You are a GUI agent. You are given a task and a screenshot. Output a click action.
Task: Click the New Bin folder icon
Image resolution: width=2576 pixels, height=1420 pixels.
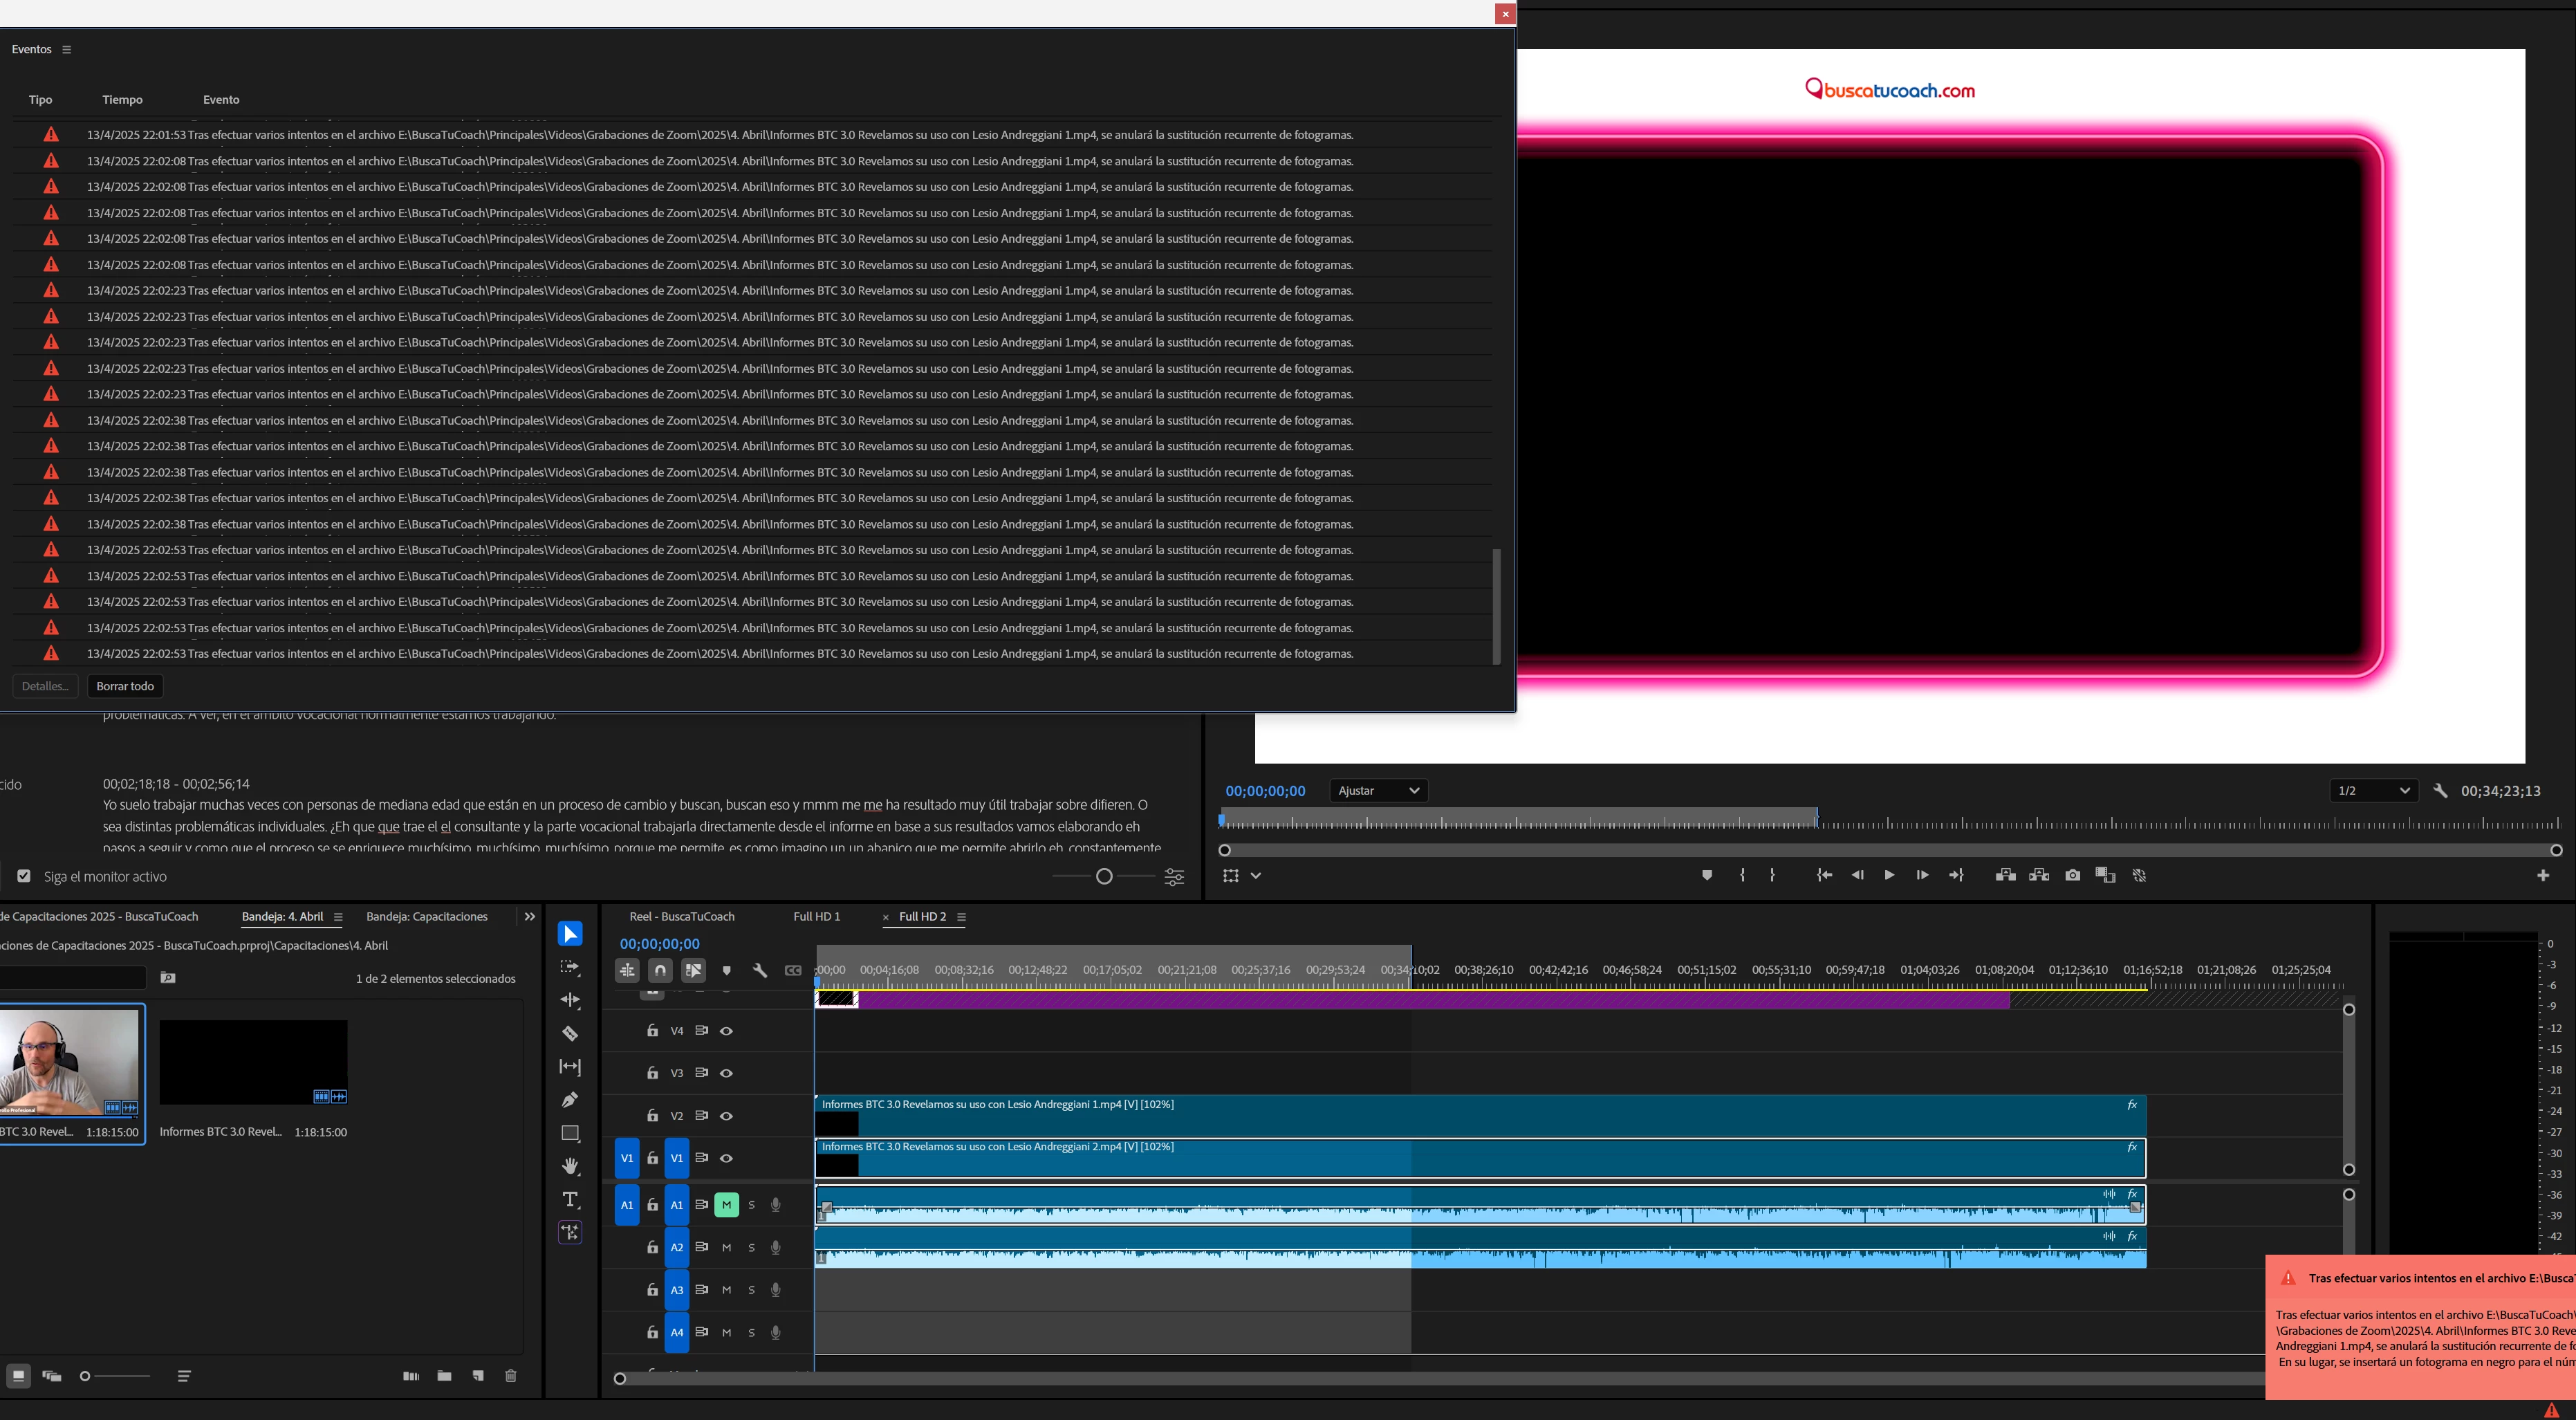[x=444, y=1376]
